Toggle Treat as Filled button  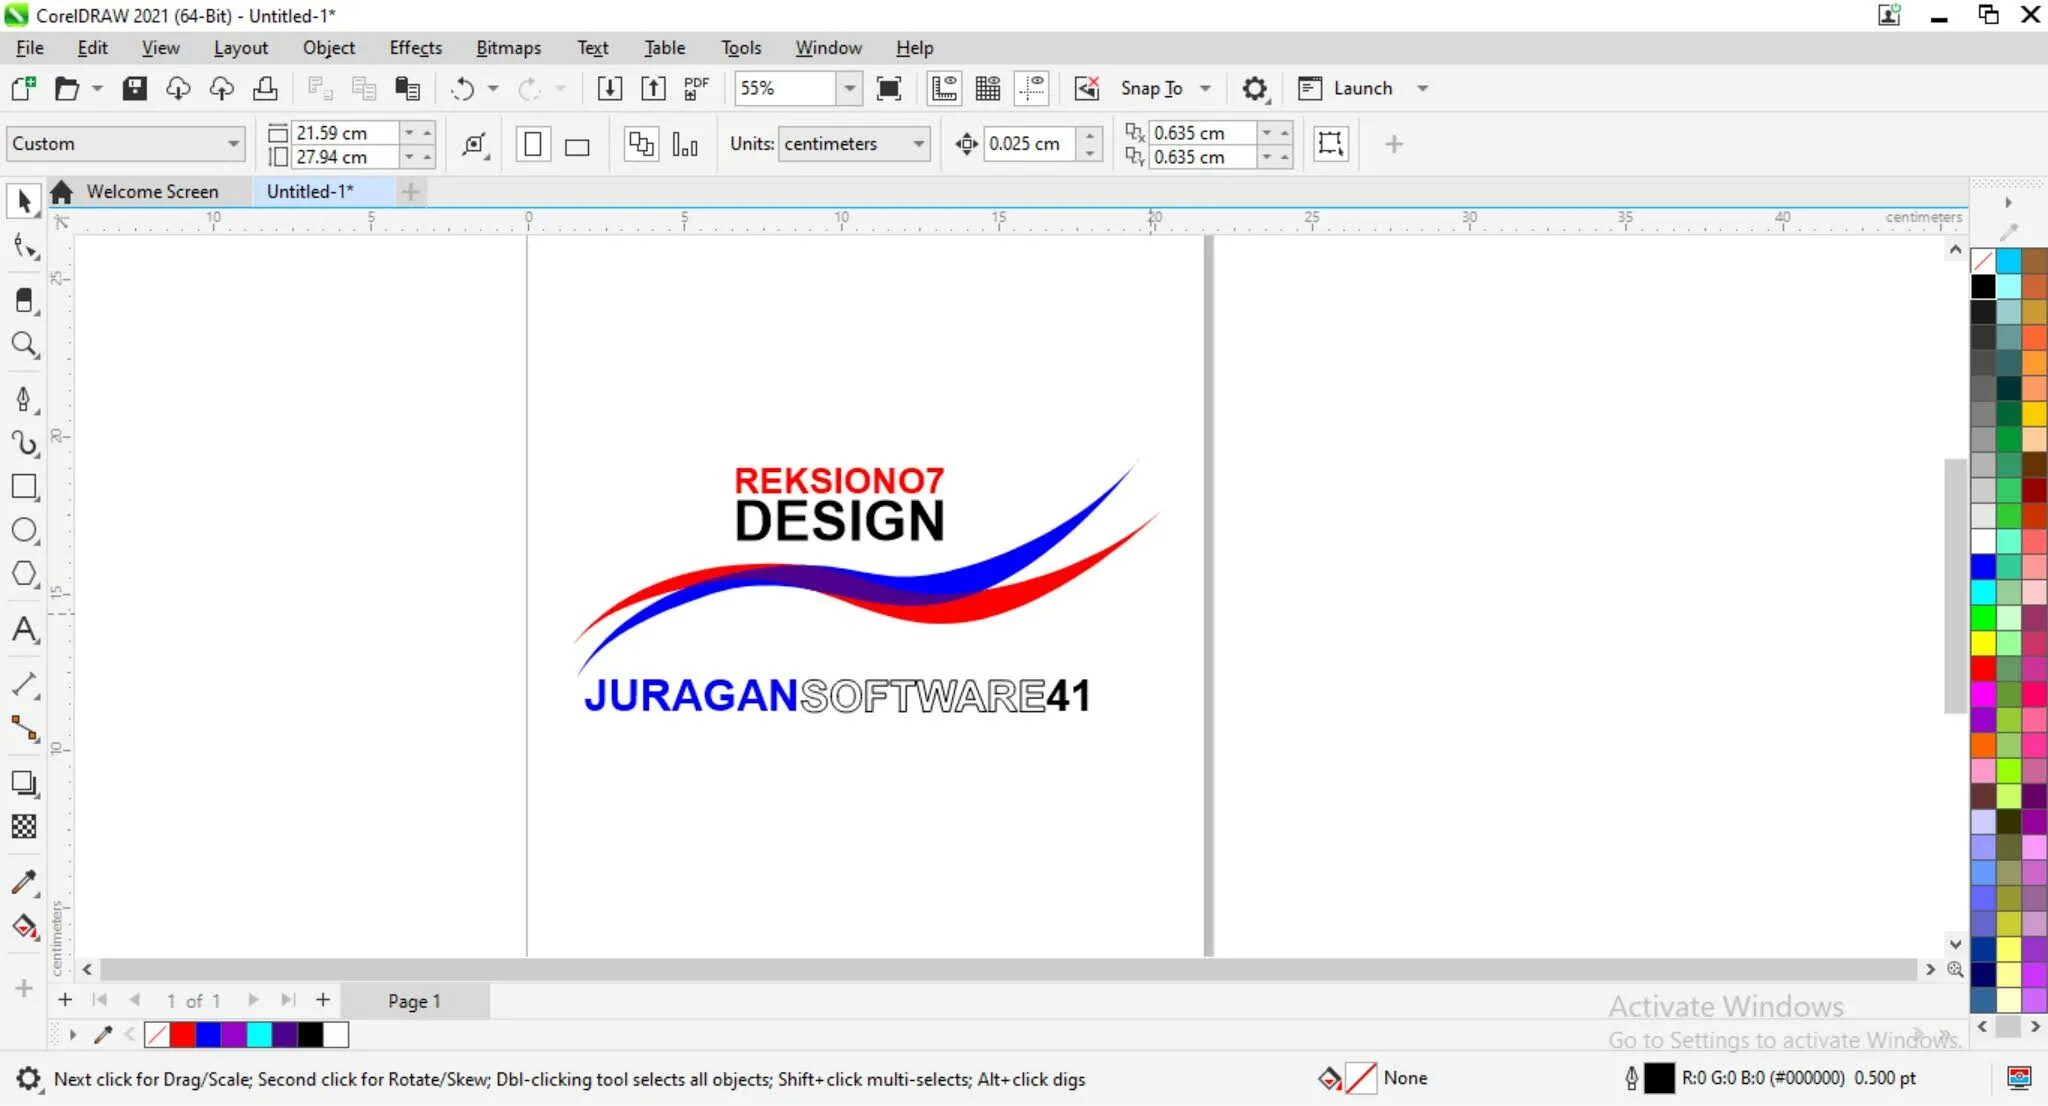click(1330, 144)
